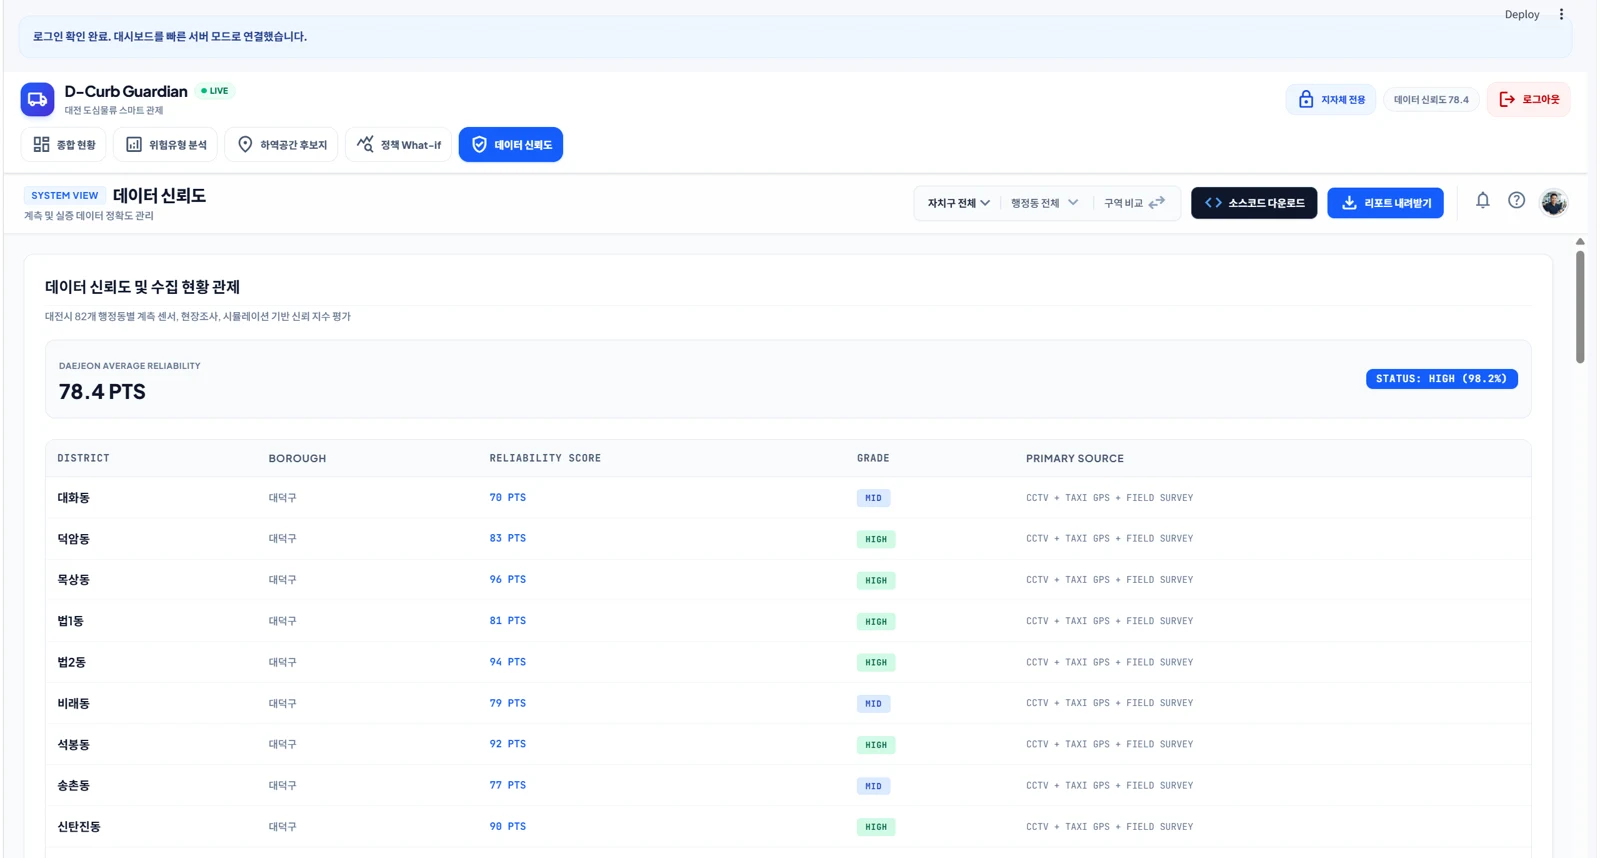The height and width of the screenshot is (858, 1600).
Task: Open the help question mark icon
Action: (x=1517, y=201)
